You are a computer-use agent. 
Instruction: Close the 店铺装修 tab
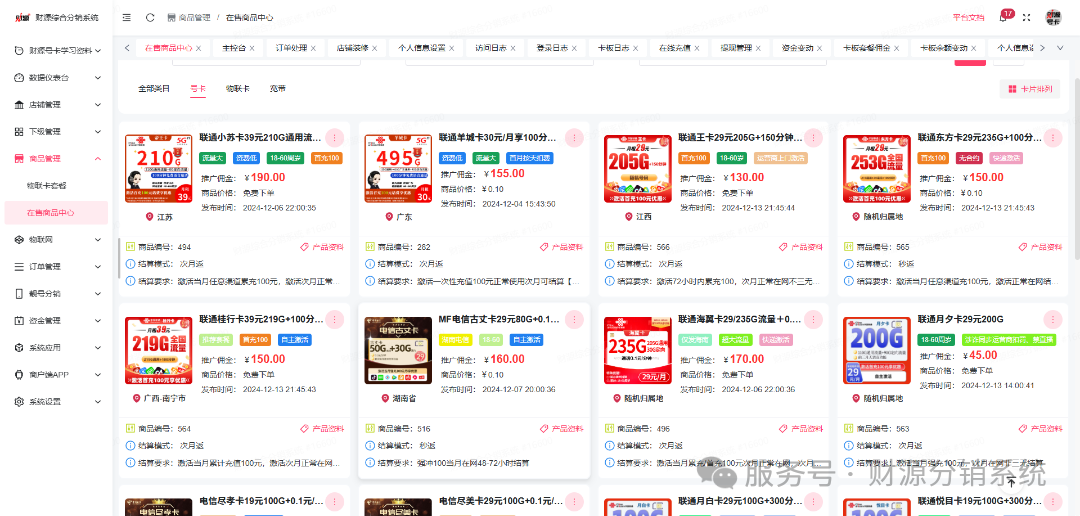coord(375,48)
